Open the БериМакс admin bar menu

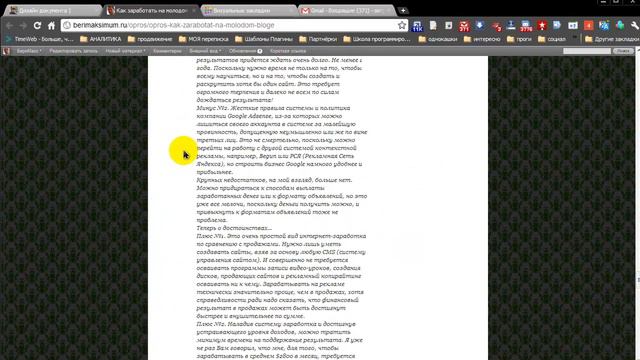click(x=29, y=51)
